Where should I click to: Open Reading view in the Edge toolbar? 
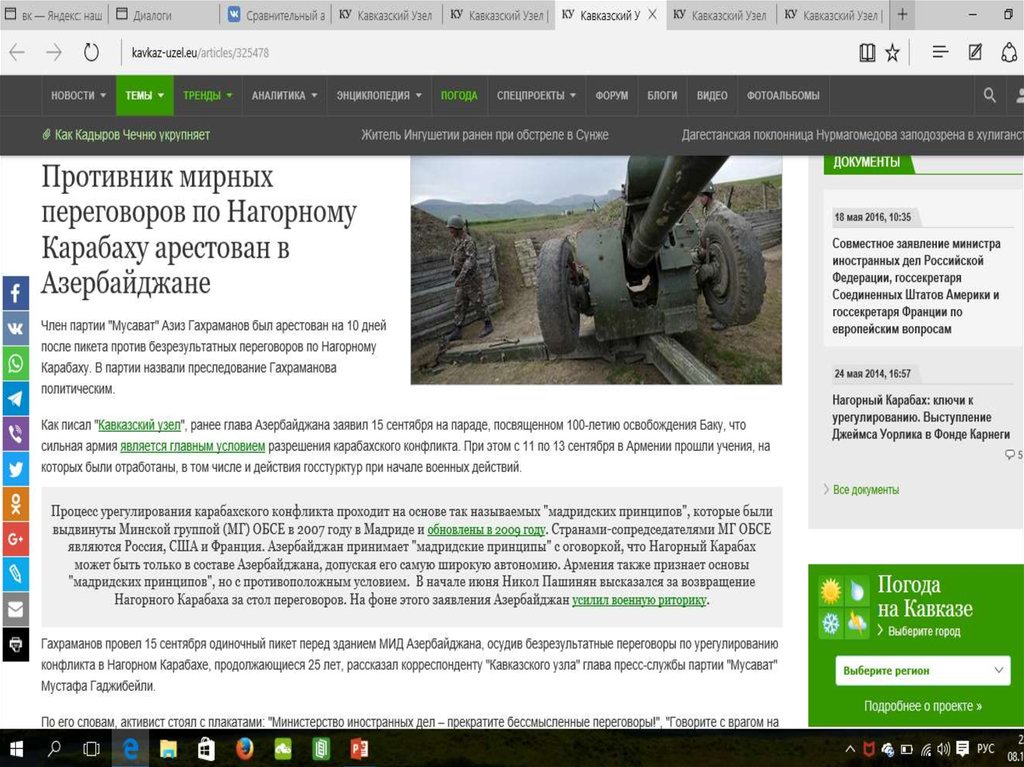pos(867,52)
